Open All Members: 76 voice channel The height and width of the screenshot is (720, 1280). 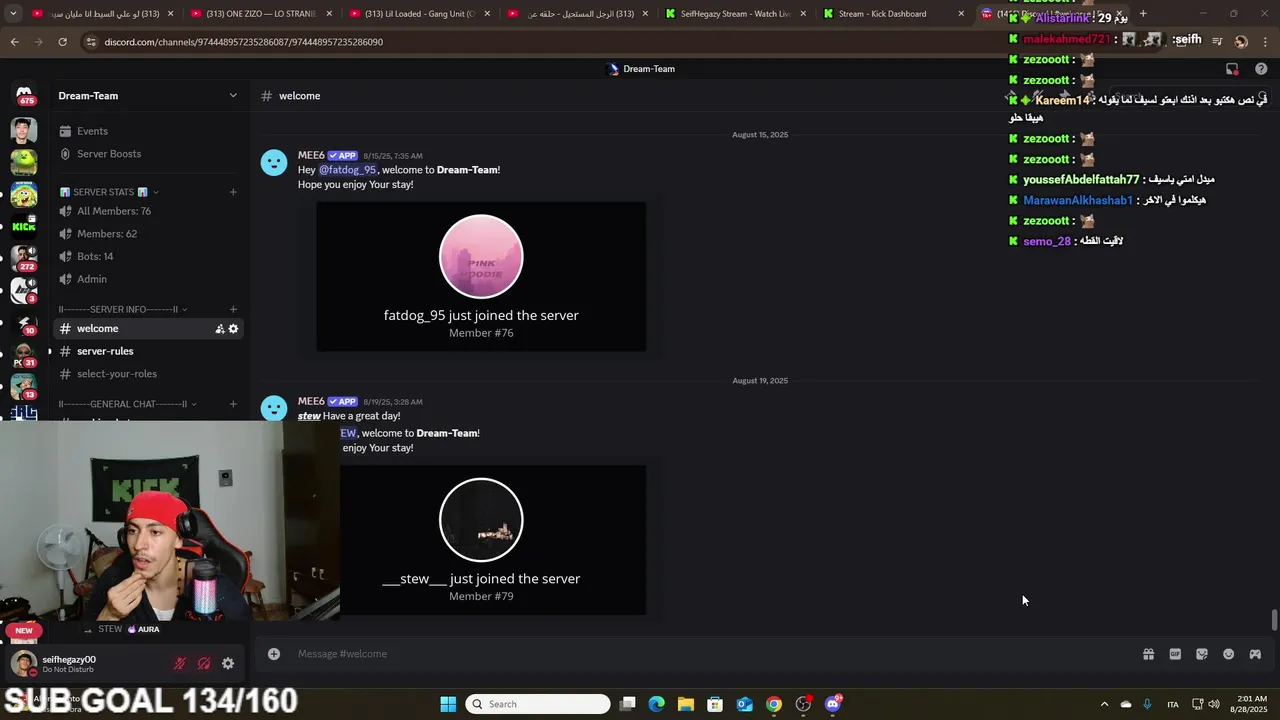(148, 211)
